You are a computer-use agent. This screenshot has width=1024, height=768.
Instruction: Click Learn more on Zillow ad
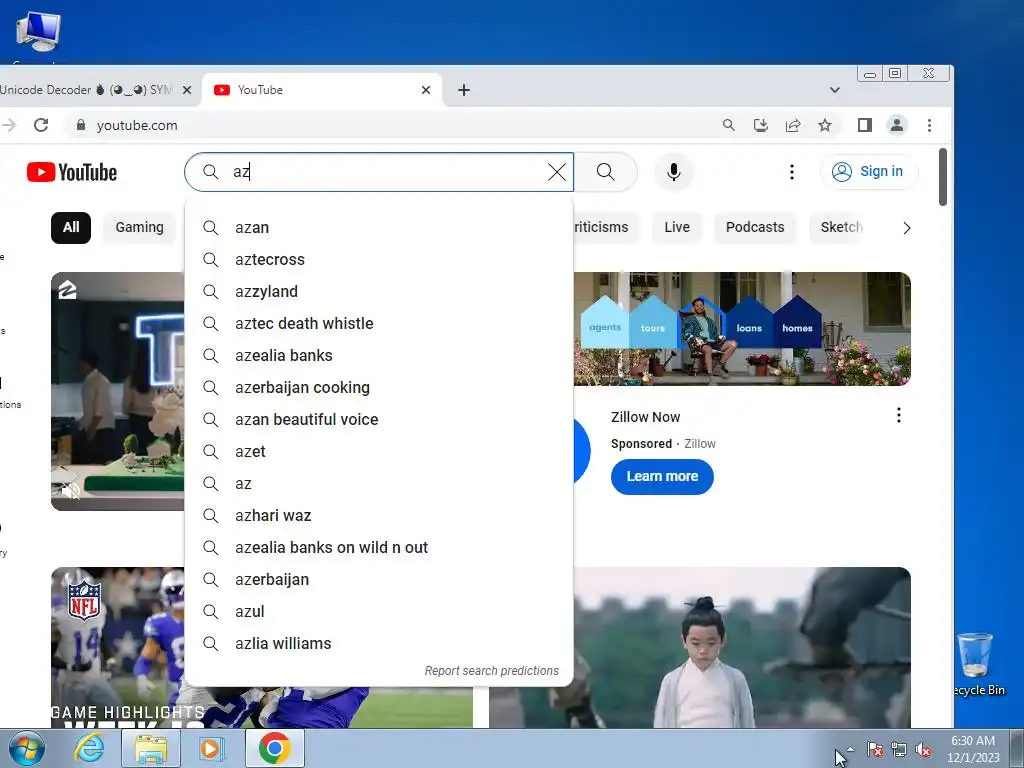(662, 477)
